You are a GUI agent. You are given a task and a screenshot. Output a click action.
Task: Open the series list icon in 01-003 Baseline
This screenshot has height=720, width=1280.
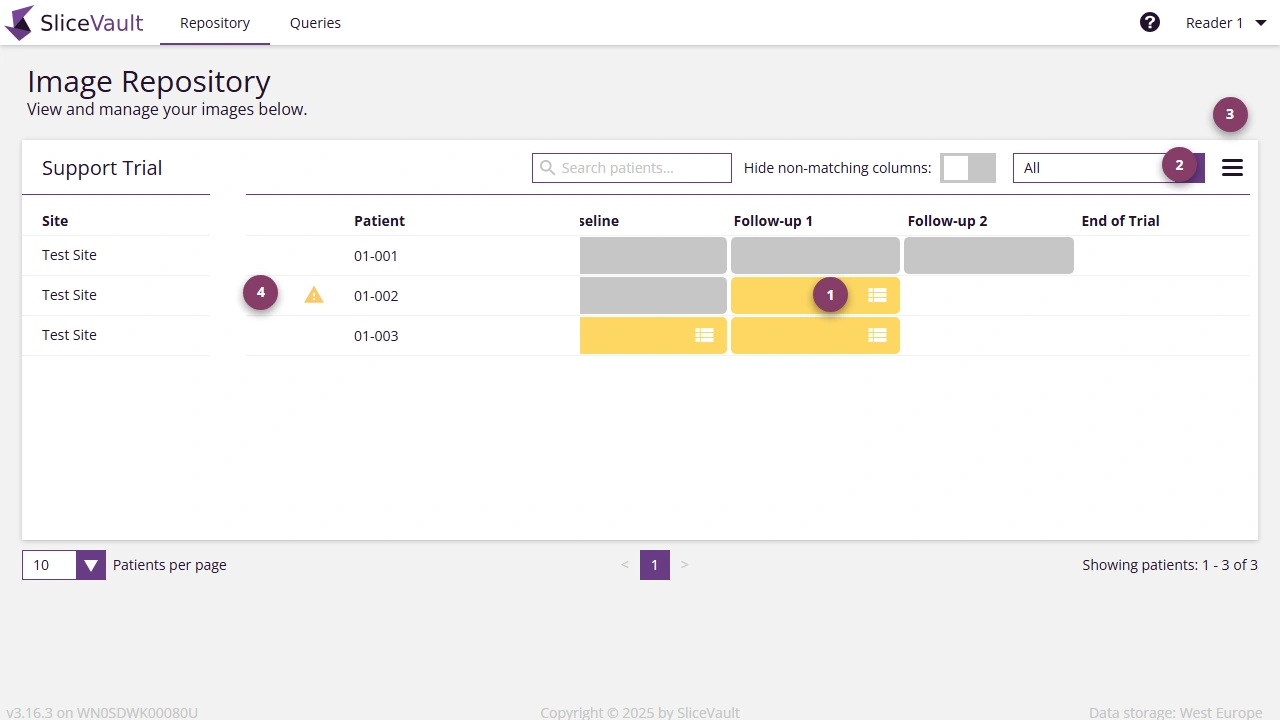(x=705, y=335)
